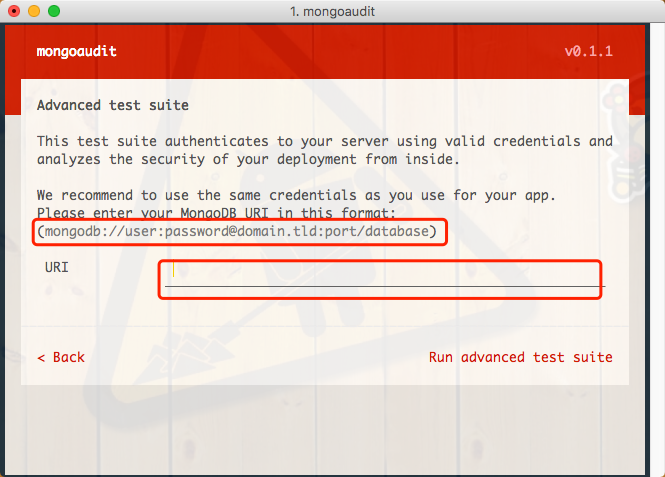665x477 pixels.
Task: Maximize the window with the green button
Action: 54,11
